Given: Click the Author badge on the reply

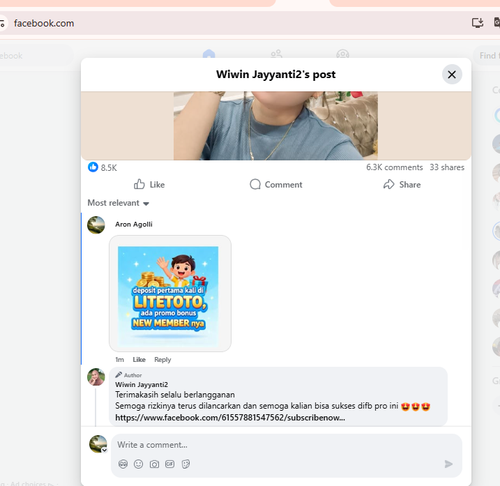Looking at the screenshot, I should tap(129, 375).
